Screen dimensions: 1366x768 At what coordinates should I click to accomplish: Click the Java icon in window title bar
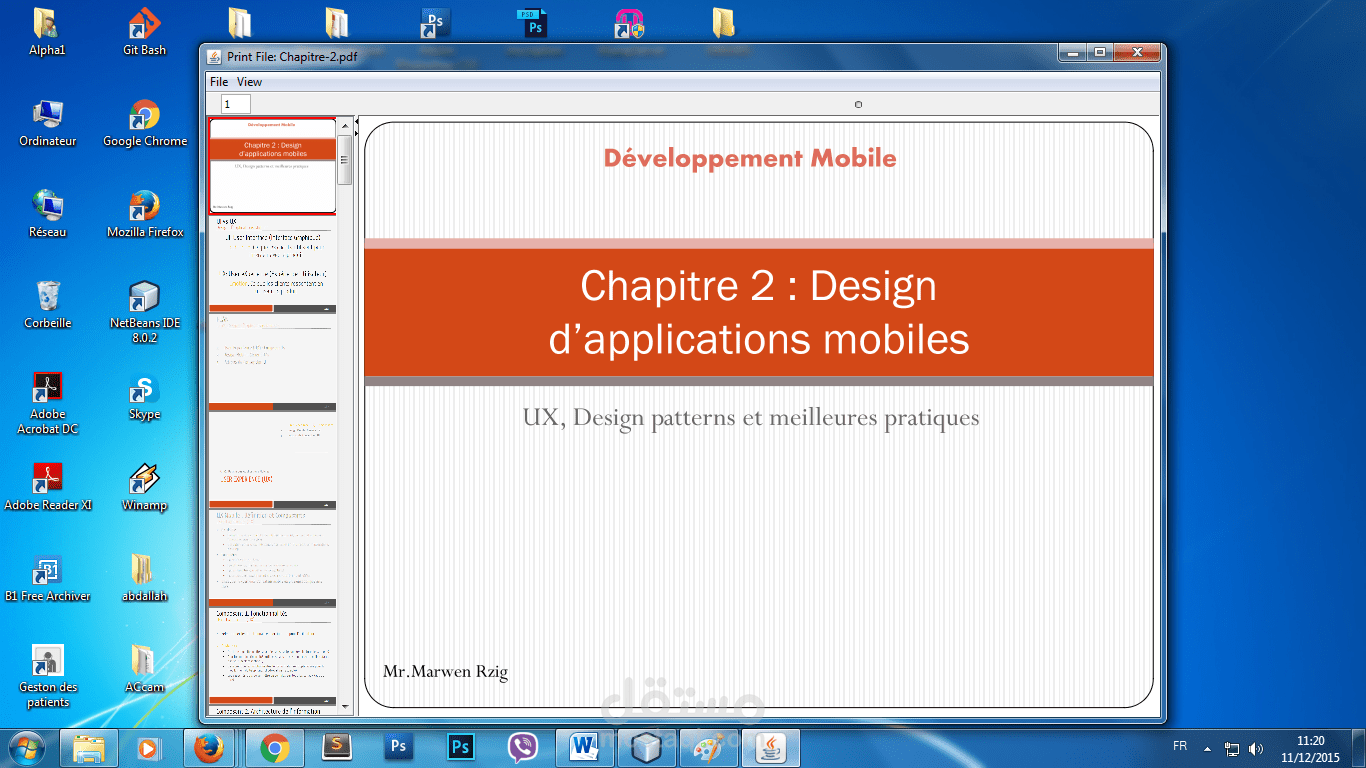pyautogui.click(x=215, y=56)
